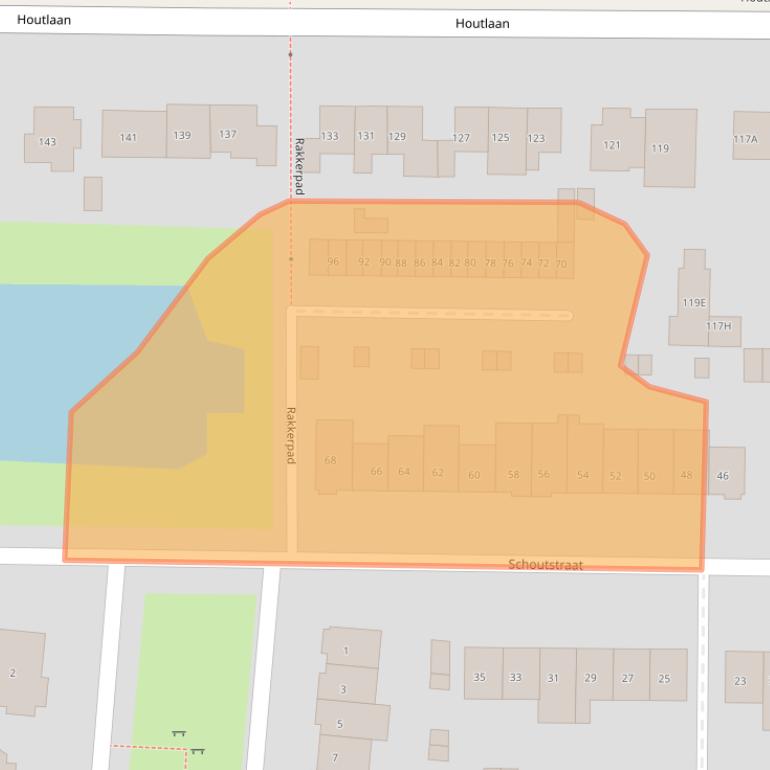
Task: Select the Schoutstraat street label
Action: point(545,565)
